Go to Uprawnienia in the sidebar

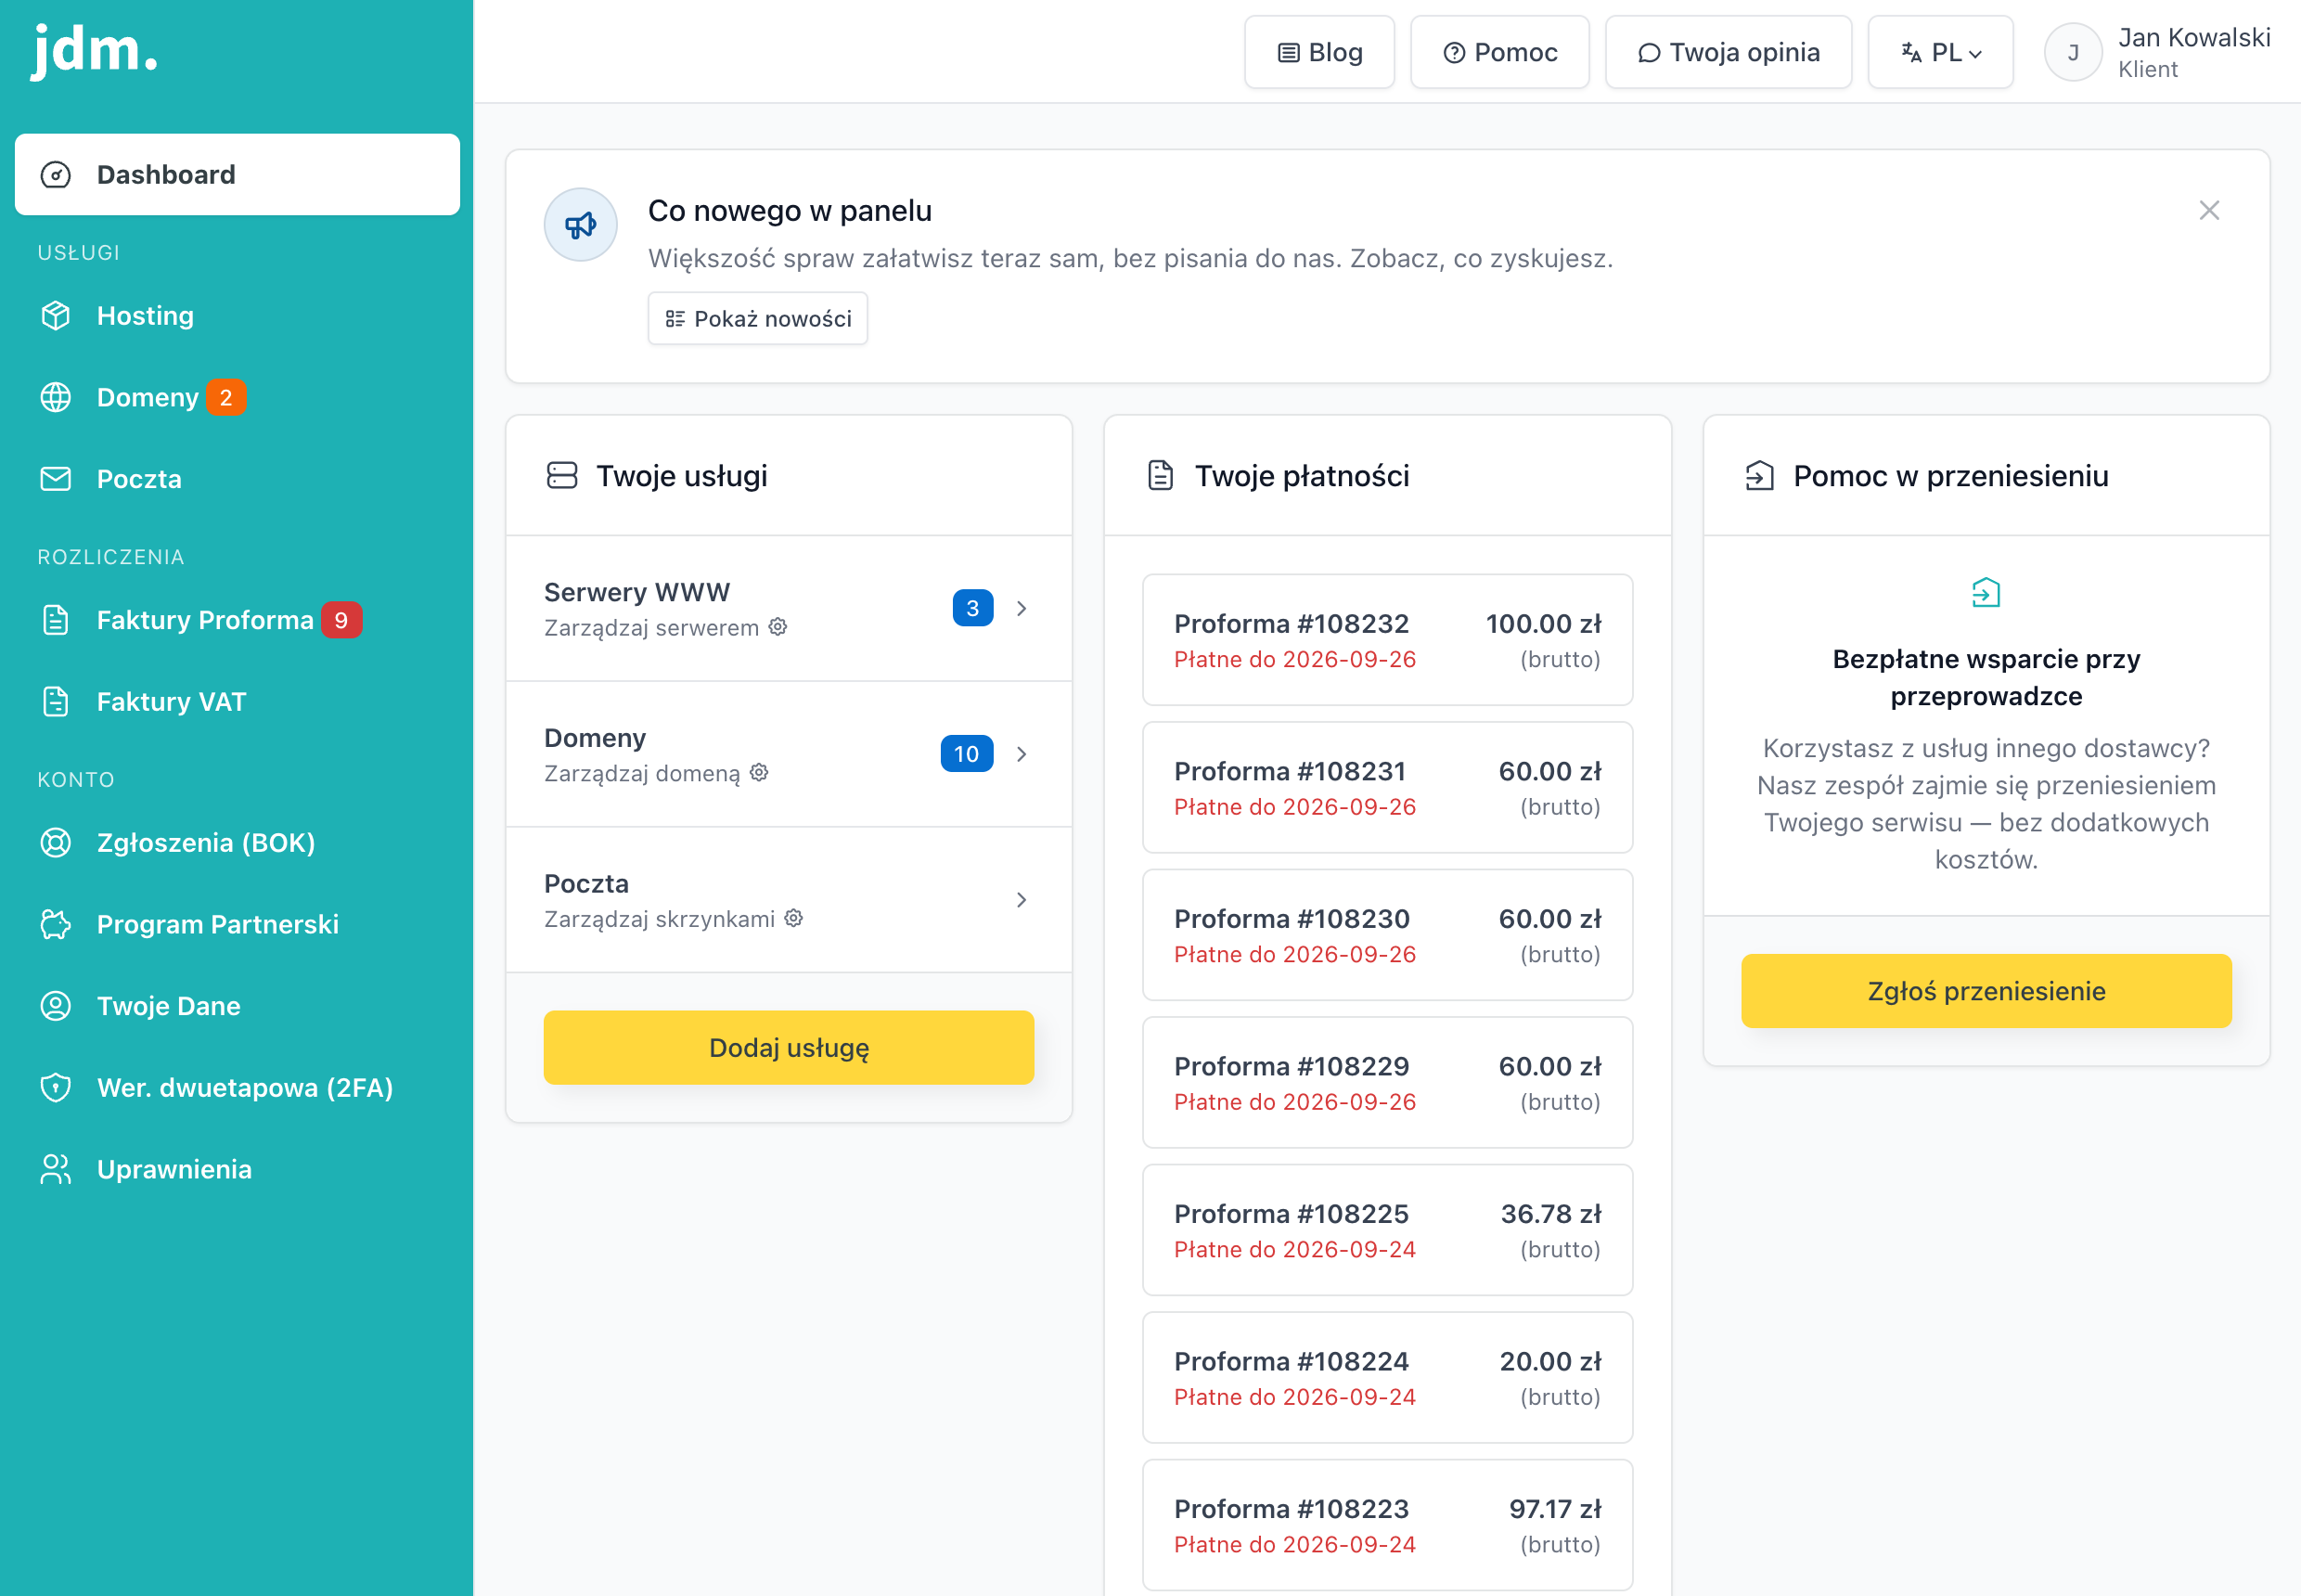coord(237,1169)
